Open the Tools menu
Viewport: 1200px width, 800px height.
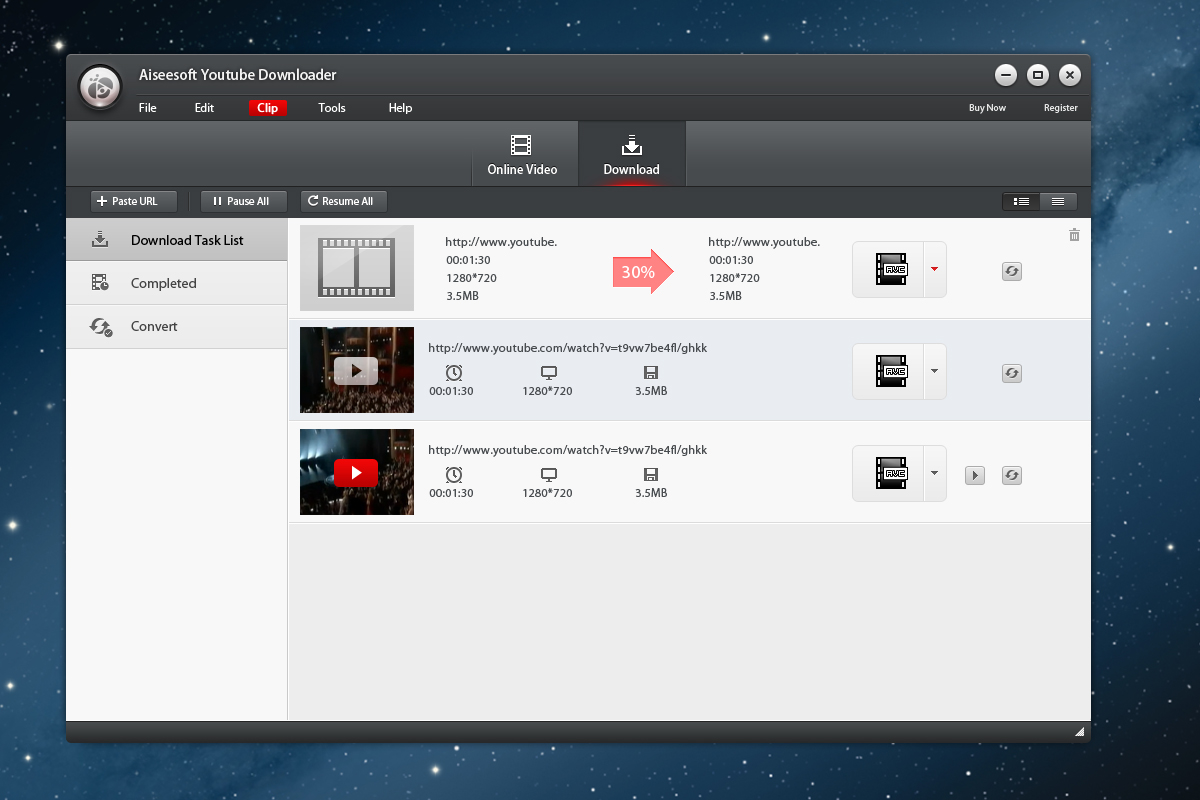pyautogui.click(x=331, y=107)
